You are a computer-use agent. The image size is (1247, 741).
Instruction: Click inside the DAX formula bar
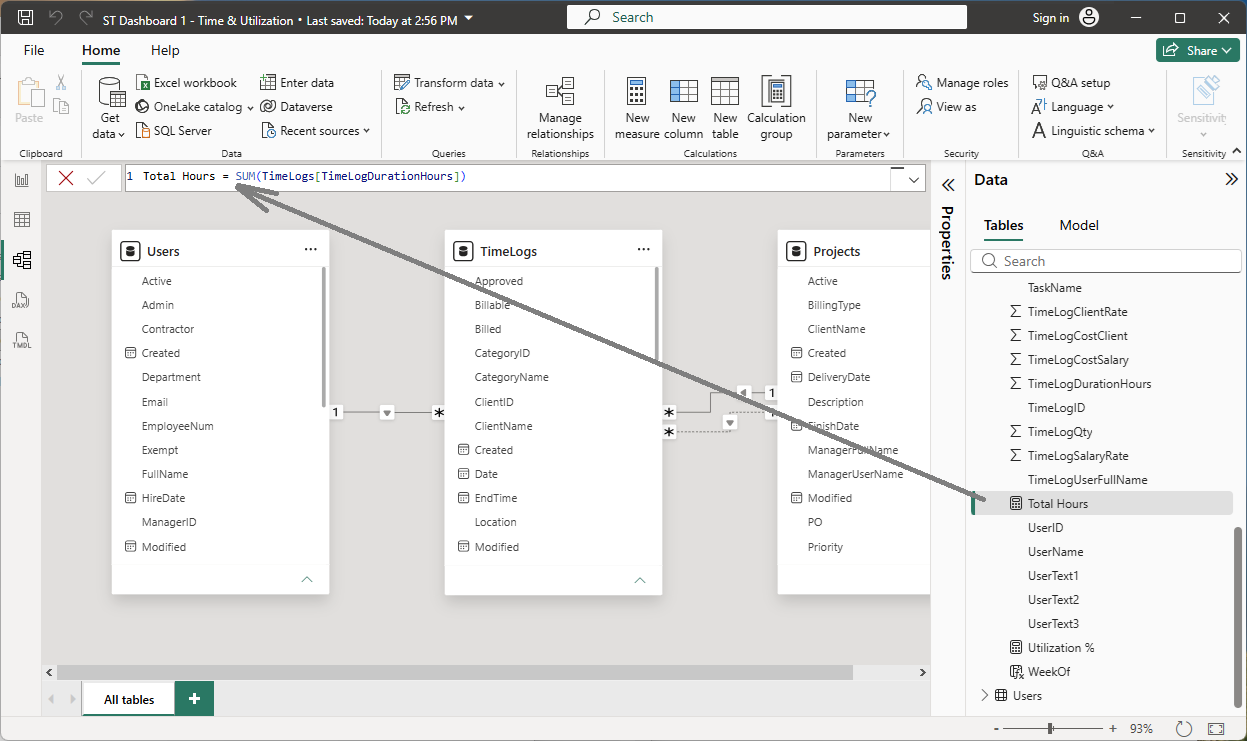pyautogui.click(x=507, y=177)
